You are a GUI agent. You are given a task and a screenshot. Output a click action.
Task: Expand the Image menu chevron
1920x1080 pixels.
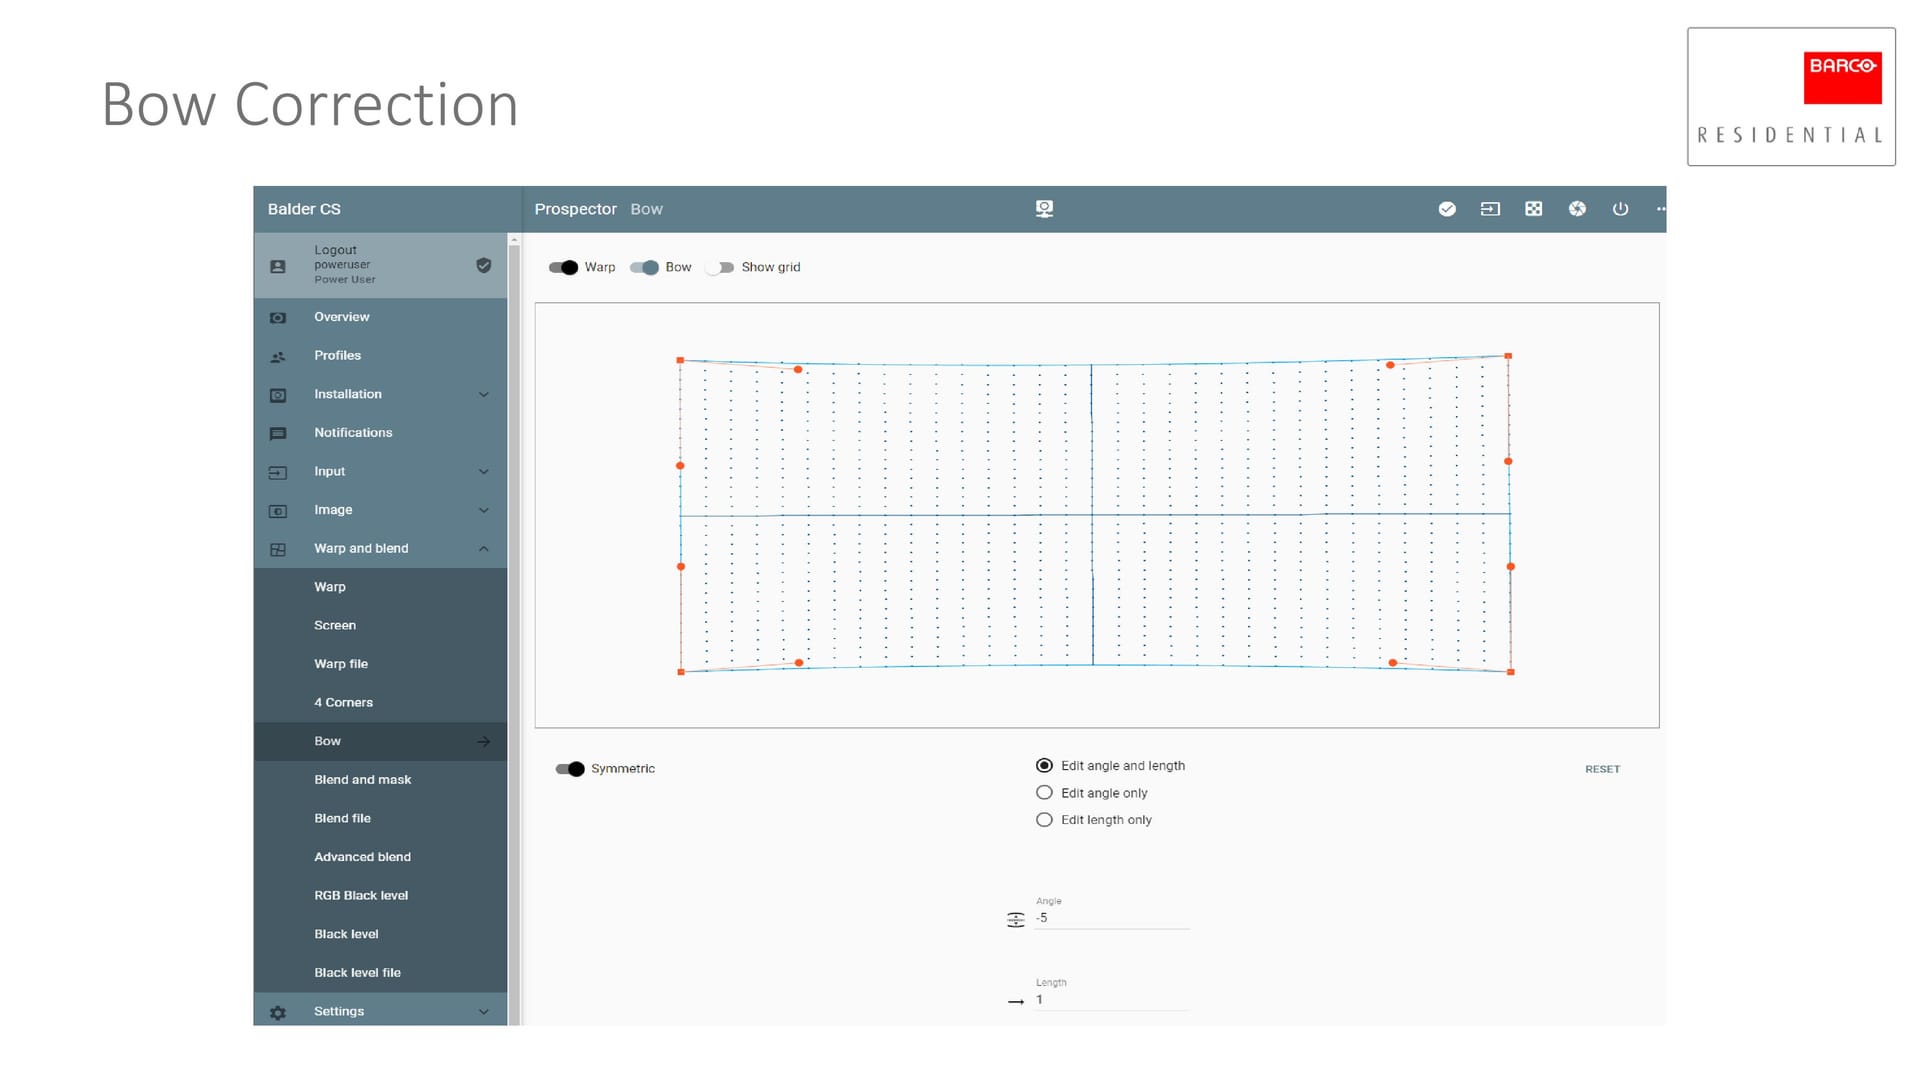pyautogui.click(x=484, y=510)
